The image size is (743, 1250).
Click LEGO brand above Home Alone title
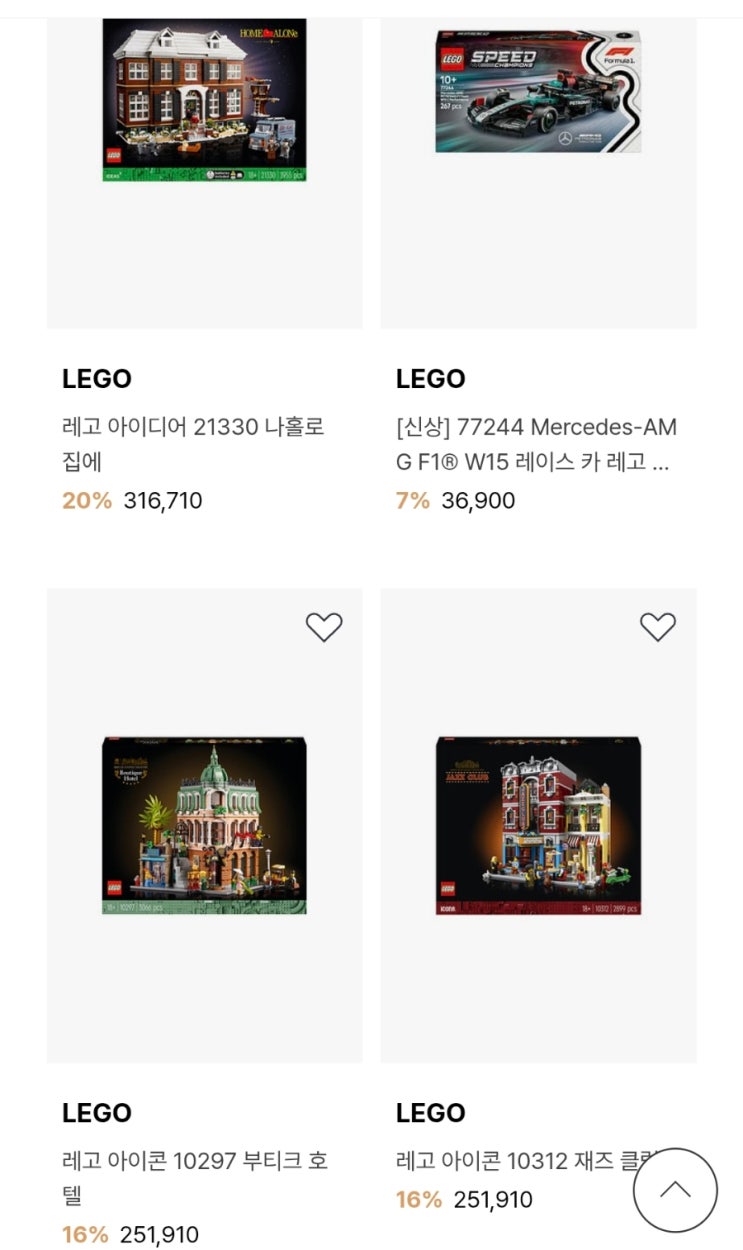pos(97,379)
